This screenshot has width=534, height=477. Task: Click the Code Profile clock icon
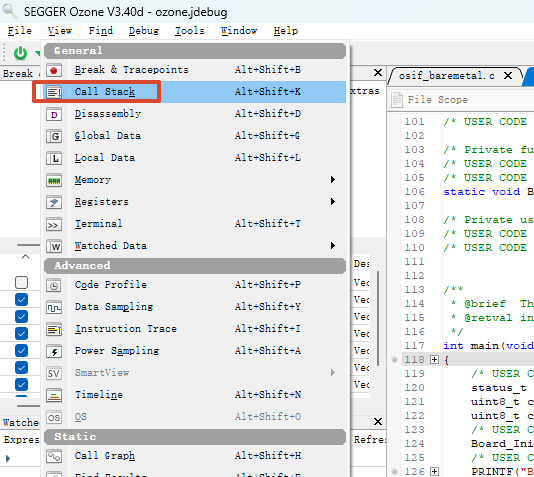(54, 285)
